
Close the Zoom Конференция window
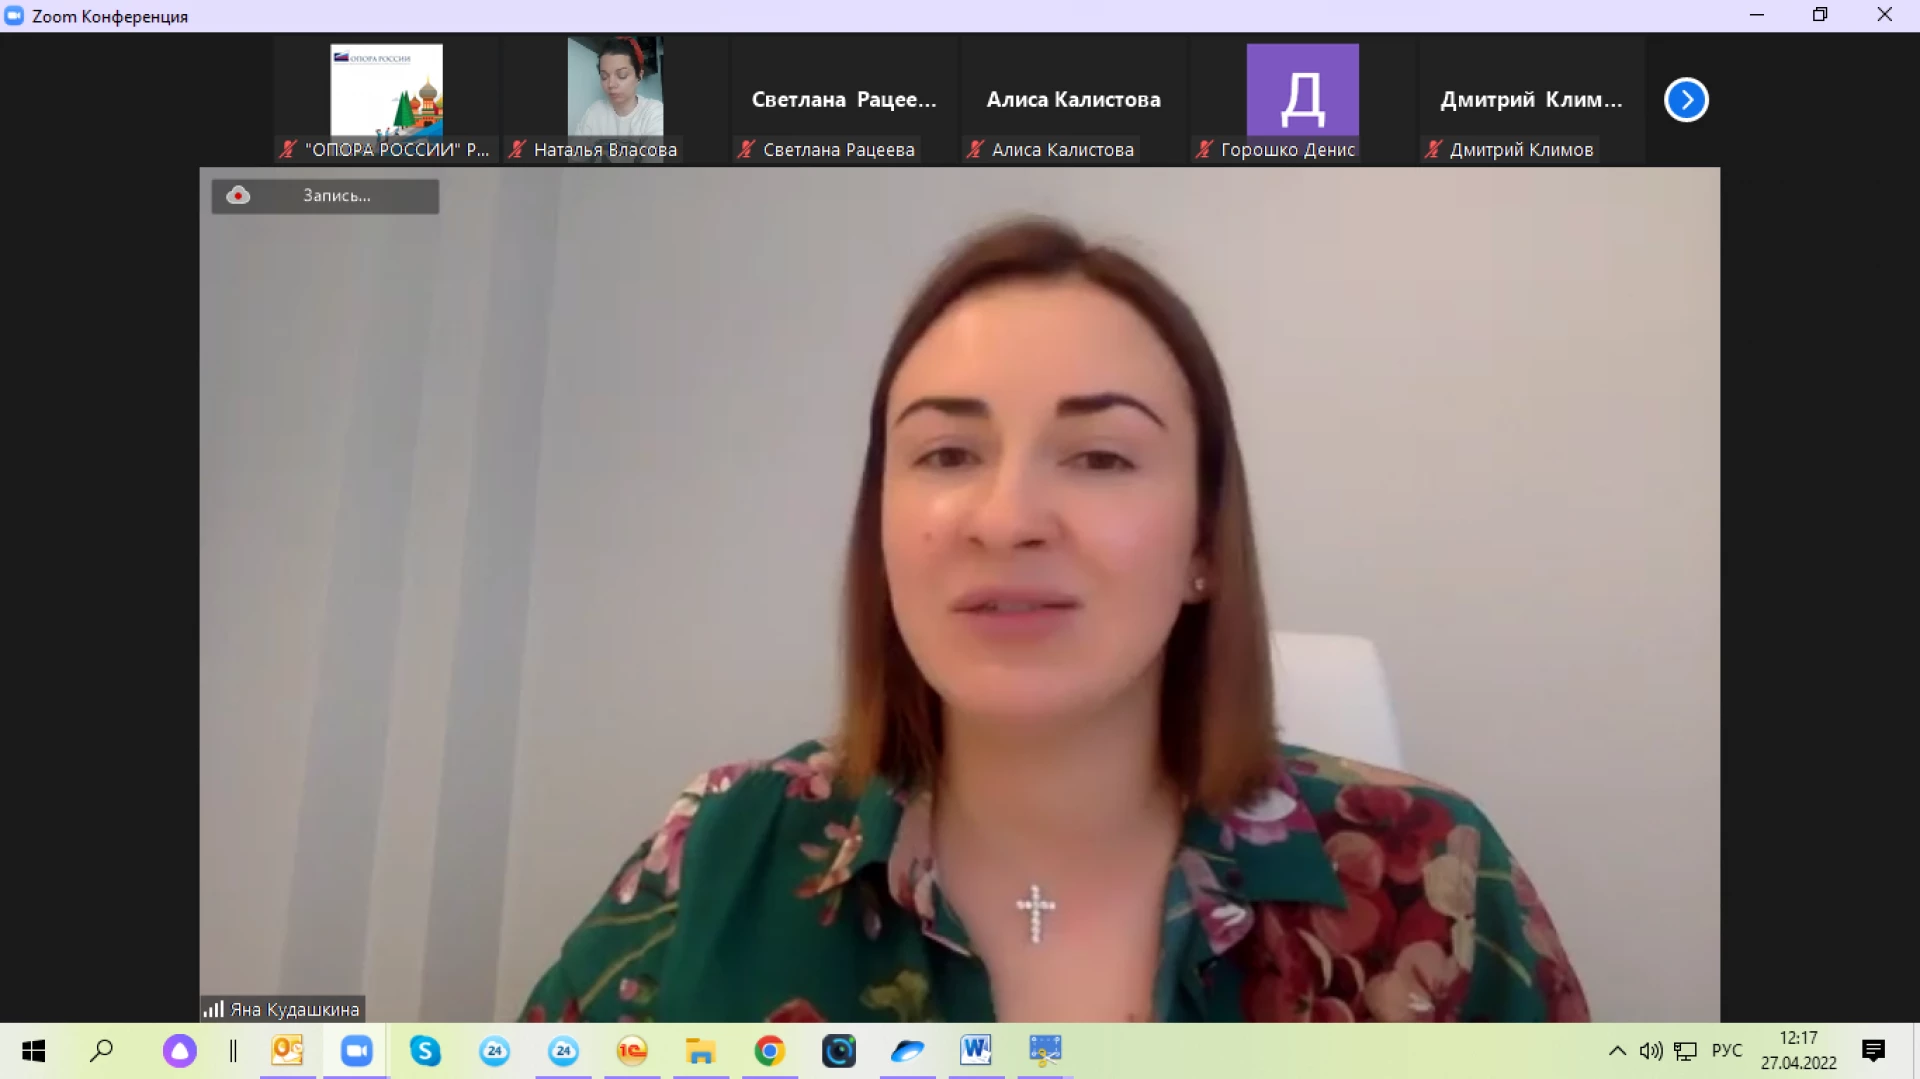pos(1885,15)
